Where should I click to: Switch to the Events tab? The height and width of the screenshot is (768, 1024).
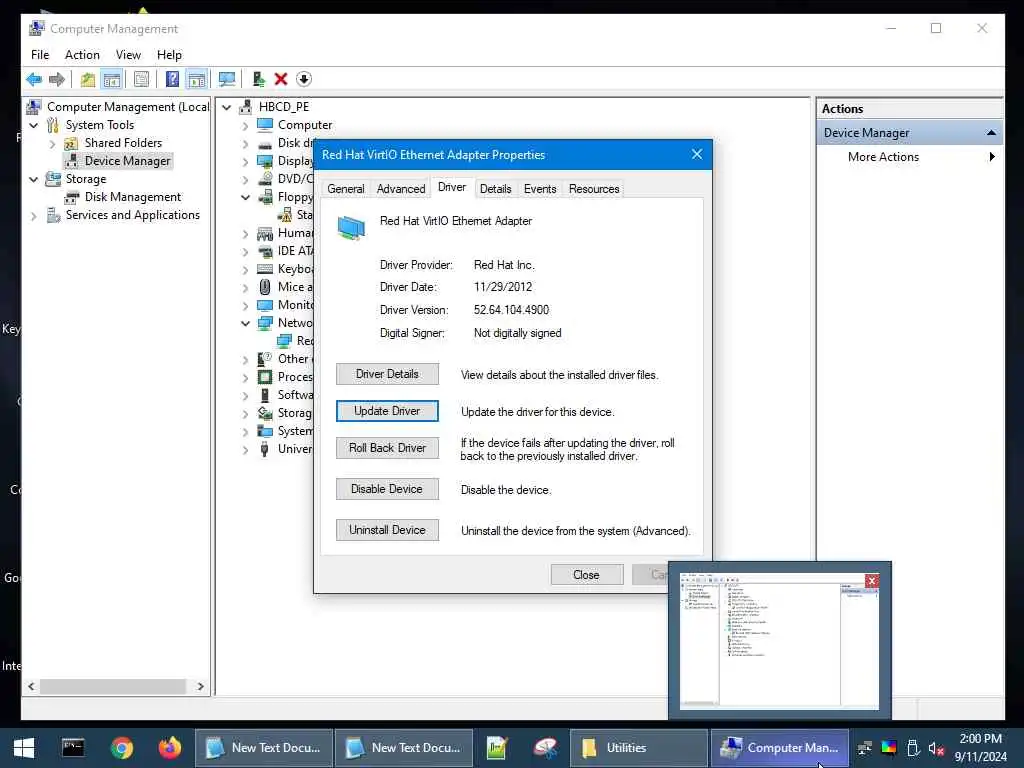[539, 189]
